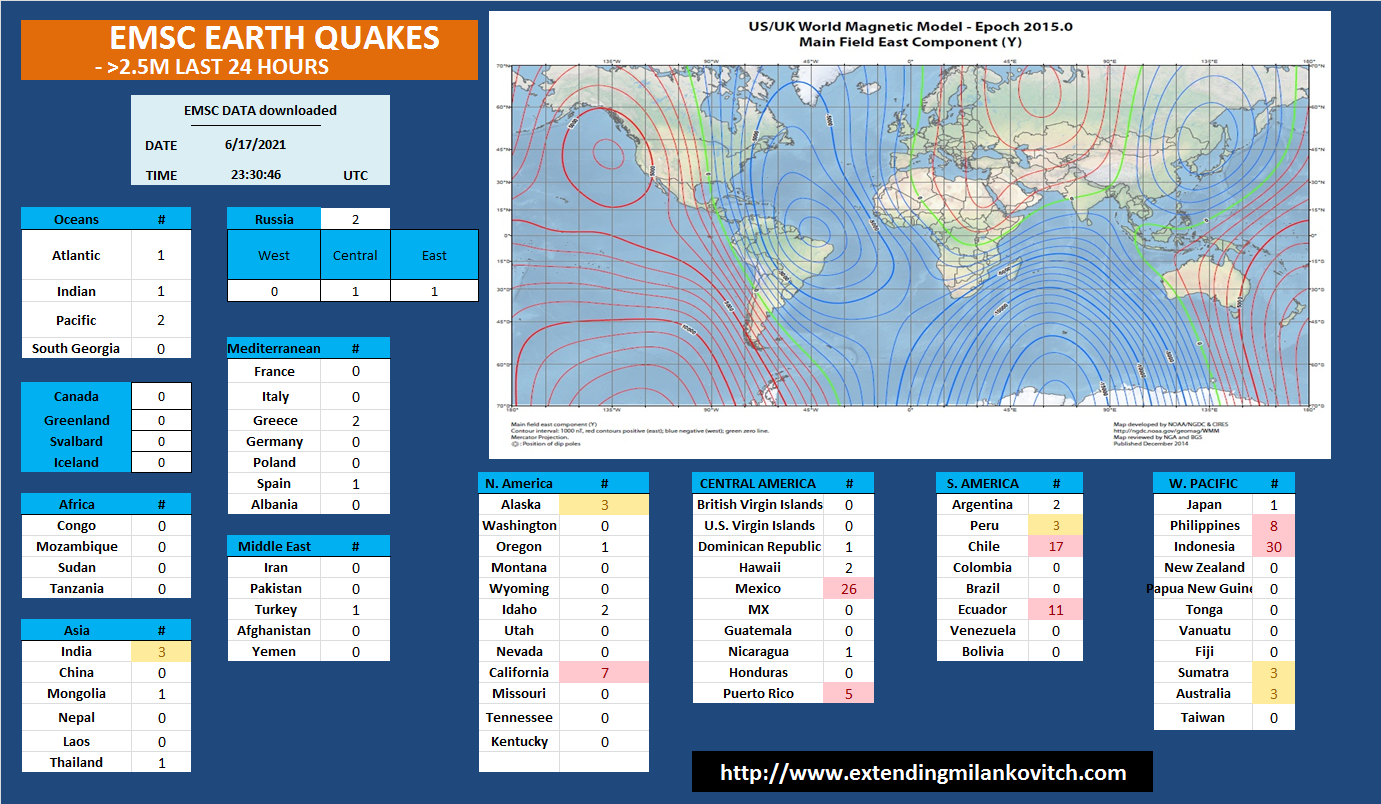
Task: Select the EMSC EARTH QUAKES title banner
Action: pos(249,49)
